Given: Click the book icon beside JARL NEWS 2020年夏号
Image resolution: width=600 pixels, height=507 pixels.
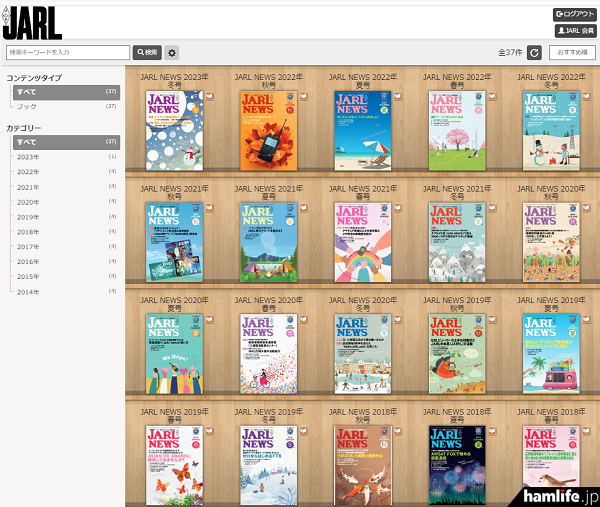Looking at the screenshot, I should (207, 320).
